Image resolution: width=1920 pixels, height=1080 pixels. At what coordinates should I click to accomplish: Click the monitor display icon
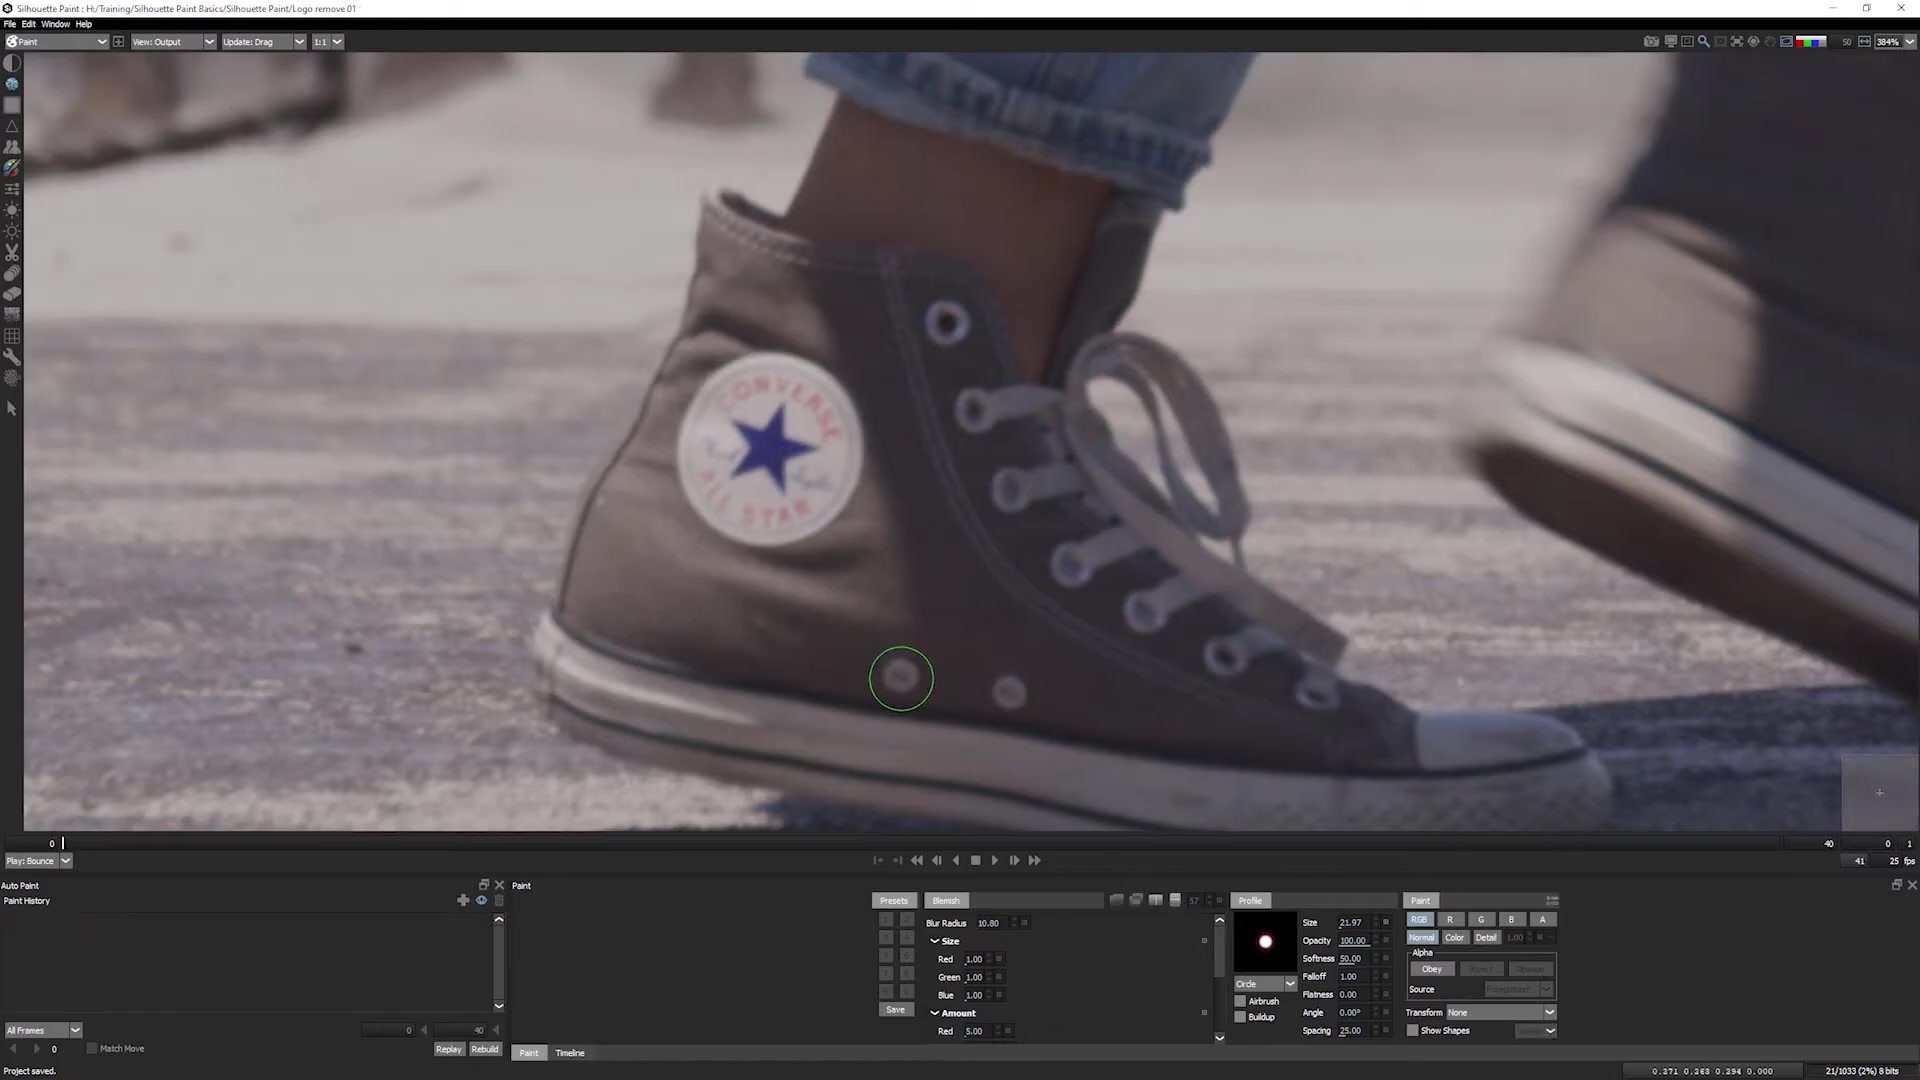tap(1670, 42)
